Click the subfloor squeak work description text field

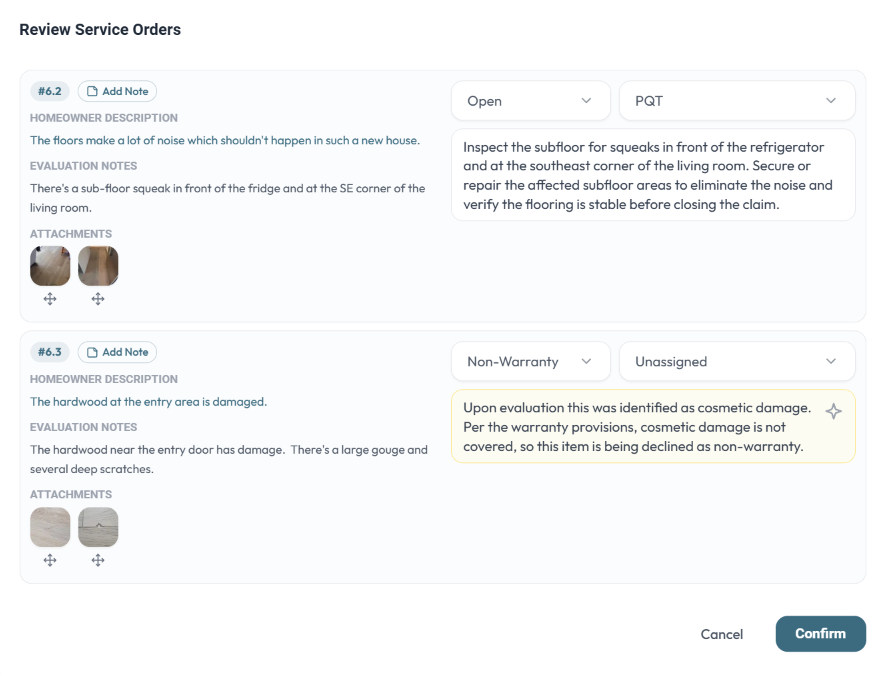653,175
